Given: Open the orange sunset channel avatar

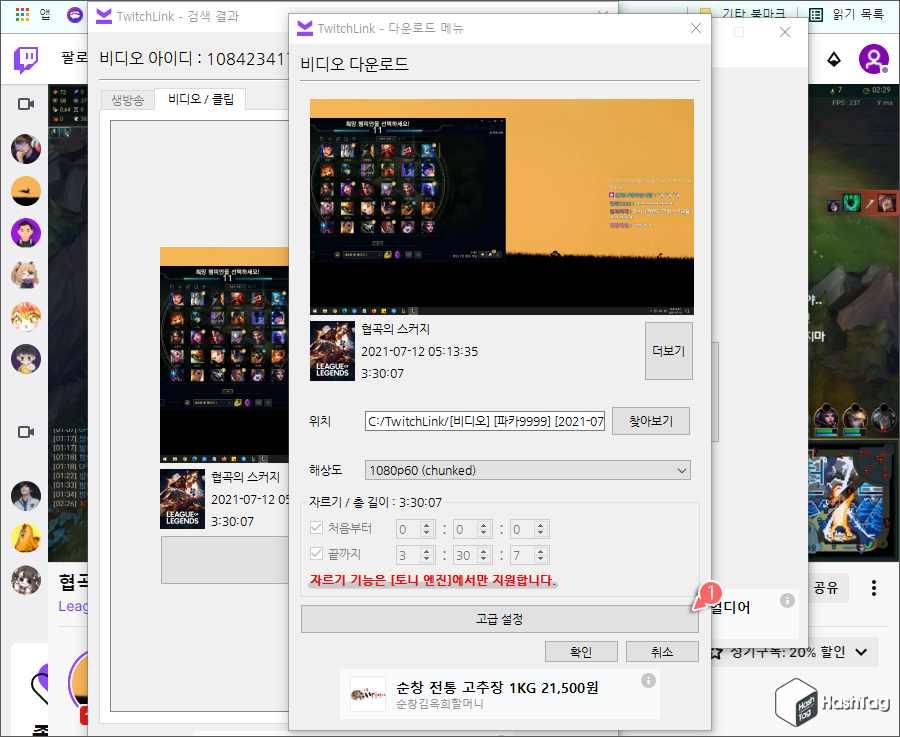Looking at the screenshot, I should click(26, 191).
